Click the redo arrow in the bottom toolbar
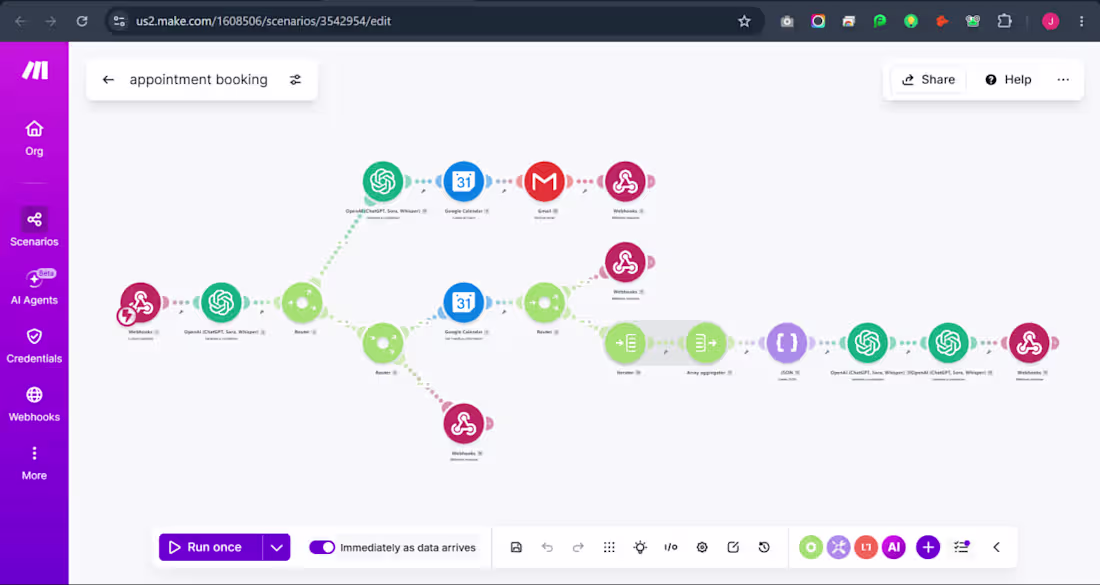 tap(578, 547)
